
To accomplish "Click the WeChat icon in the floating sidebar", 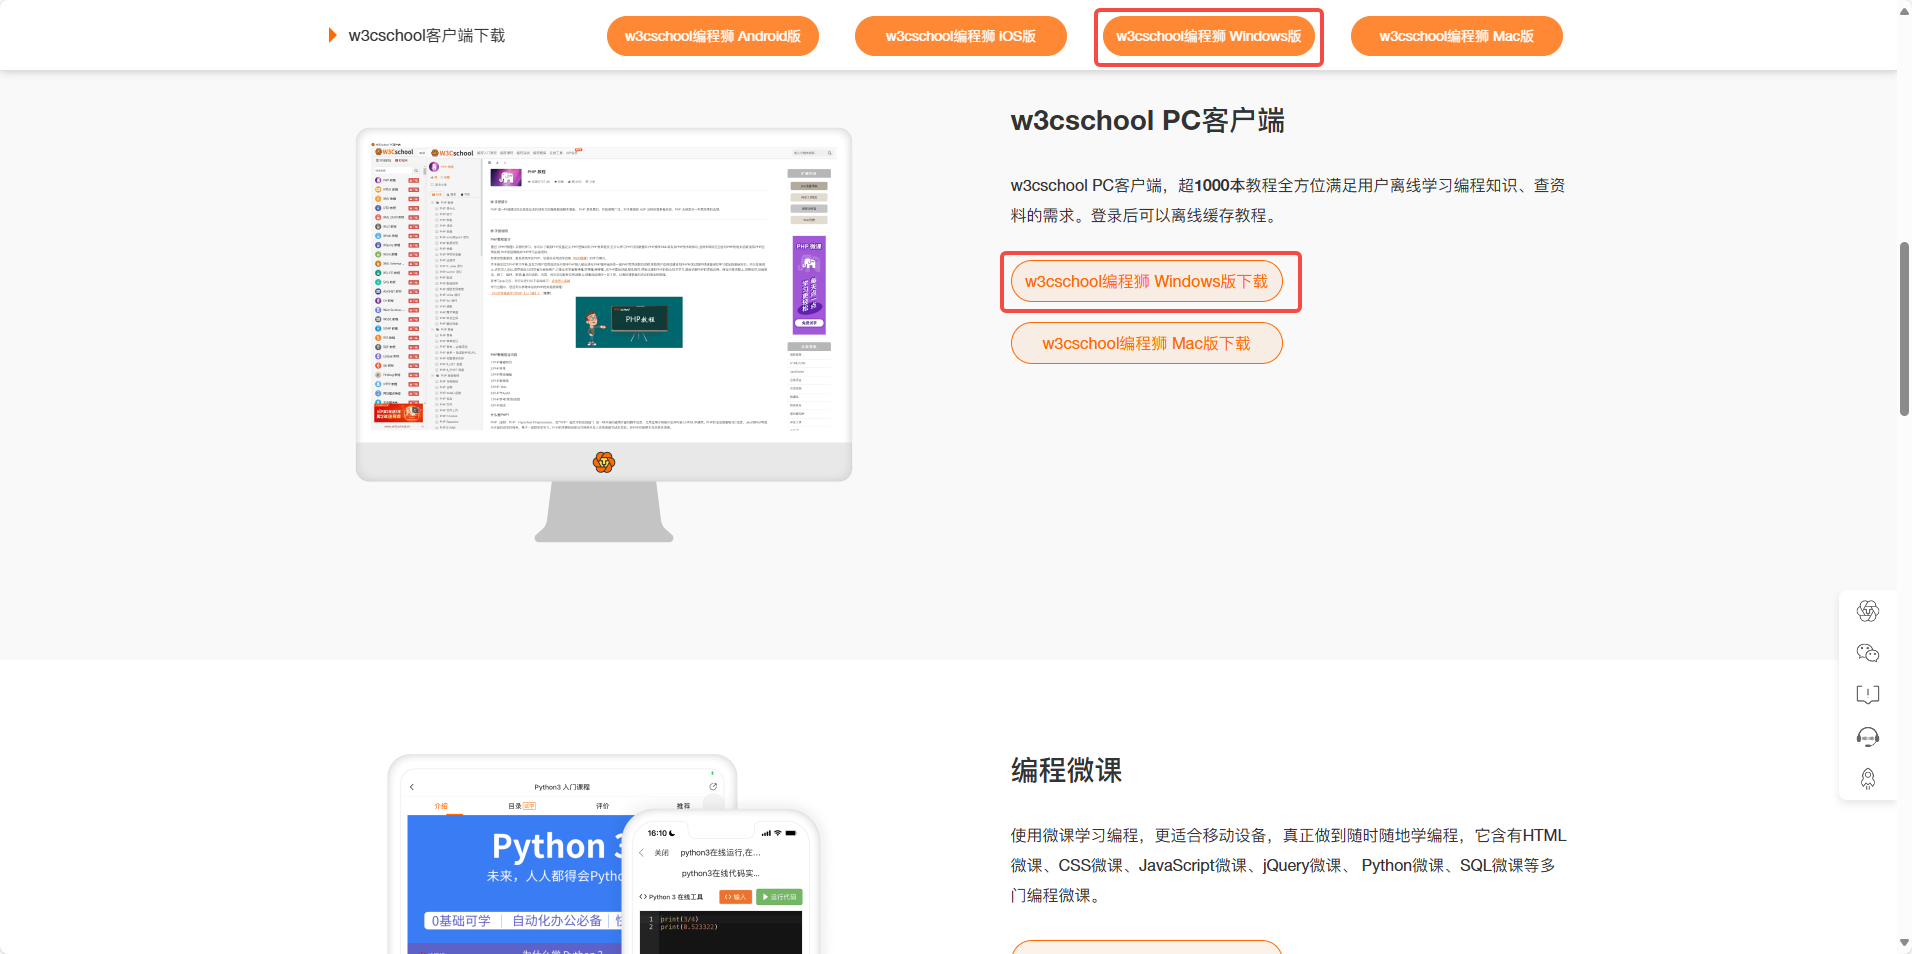I will coord(1867,653).
